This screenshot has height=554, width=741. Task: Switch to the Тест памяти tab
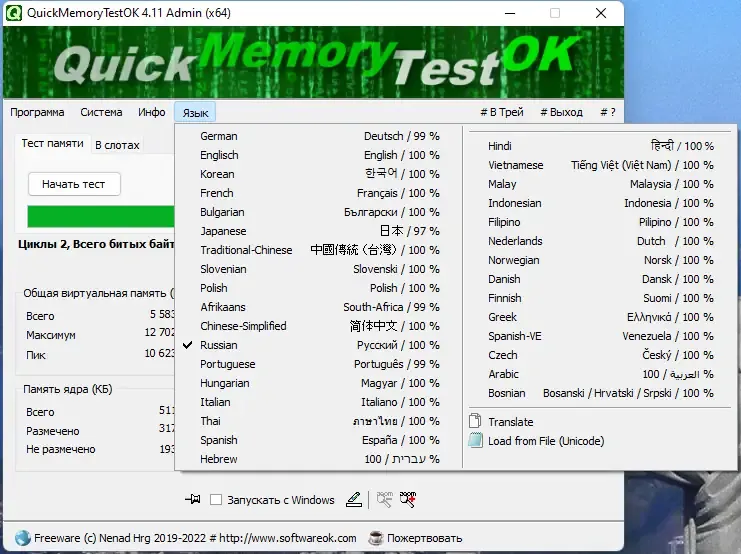click(x=52, y=143)
